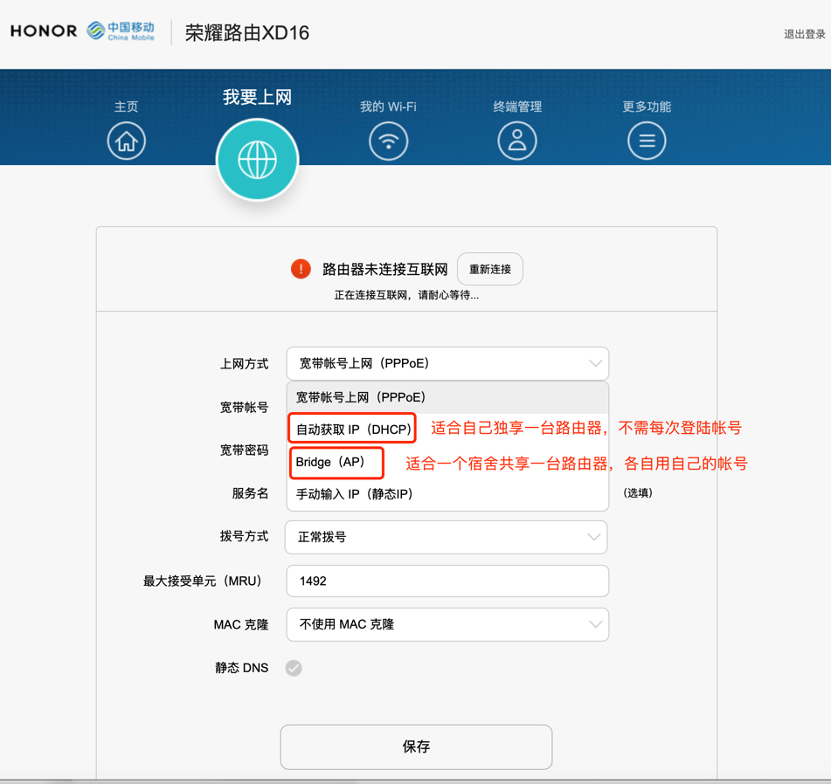Viewport: 832px width, 784px height.
Task: Click the HONOR logo
Action: click(44, 31)
